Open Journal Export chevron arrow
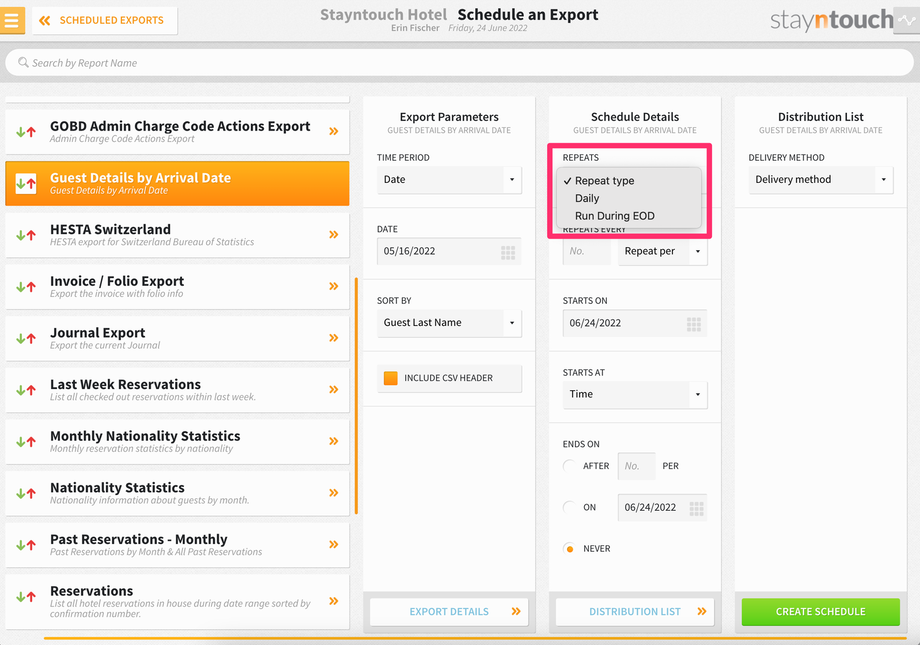920x645 pixels. point(334,338)
